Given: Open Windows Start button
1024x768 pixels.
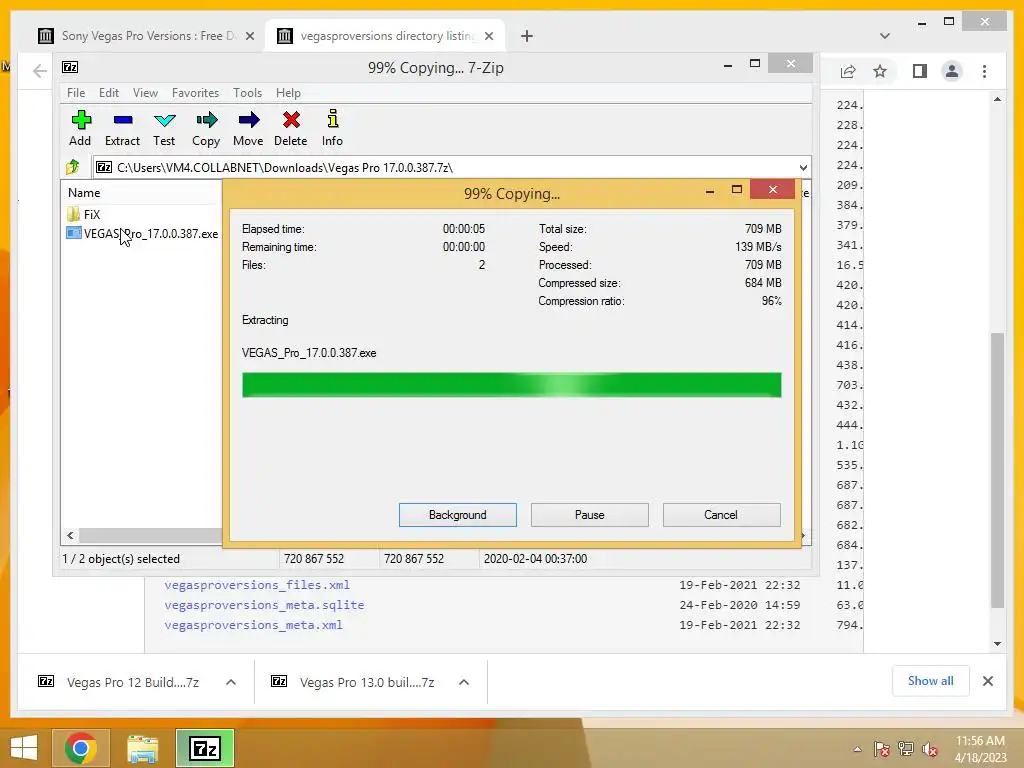Looking at the screenshot, I should point(24,748).
